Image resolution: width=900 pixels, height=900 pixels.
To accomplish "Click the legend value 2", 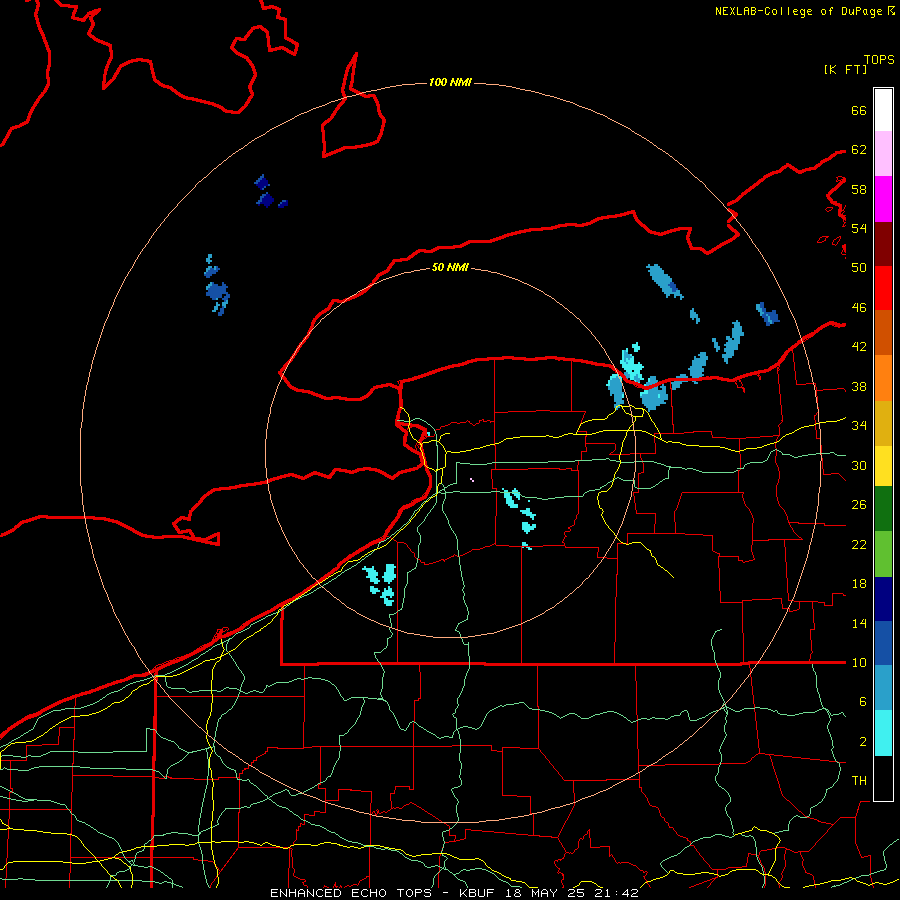I will click(863, 742).
